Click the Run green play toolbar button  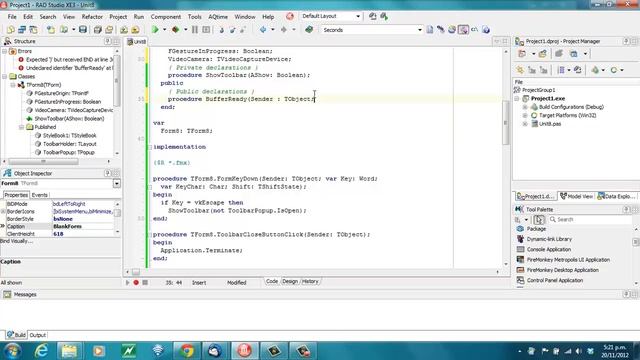coord(155,29)
